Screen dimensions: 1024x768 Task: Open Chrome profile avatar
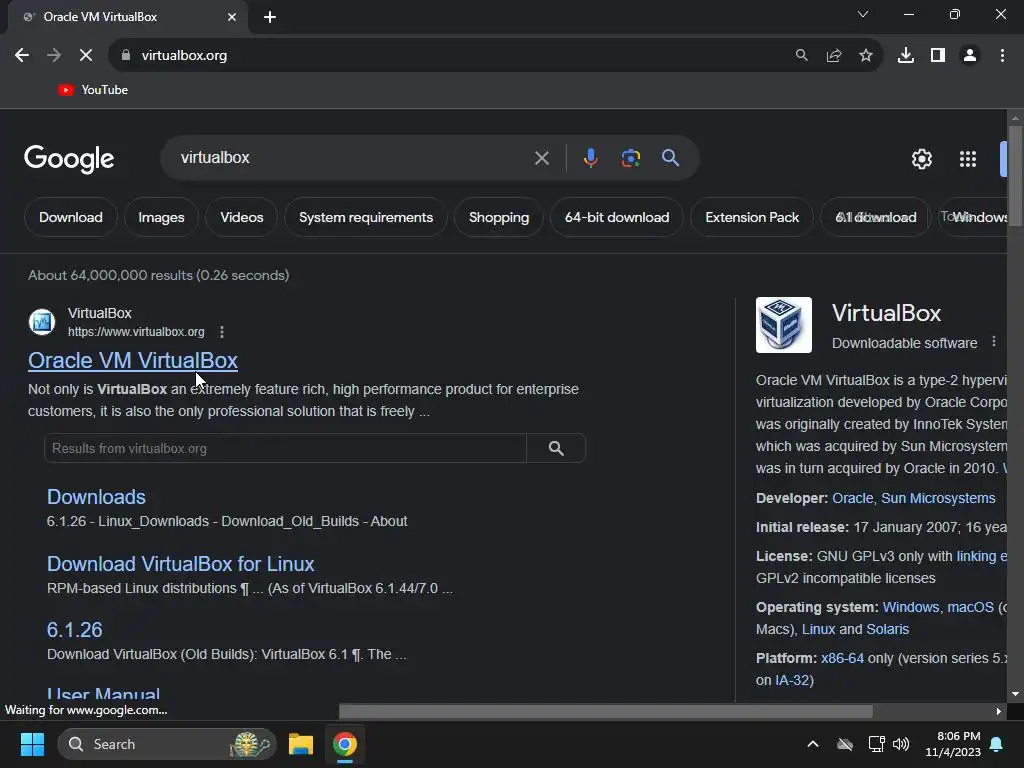[970, 56]
